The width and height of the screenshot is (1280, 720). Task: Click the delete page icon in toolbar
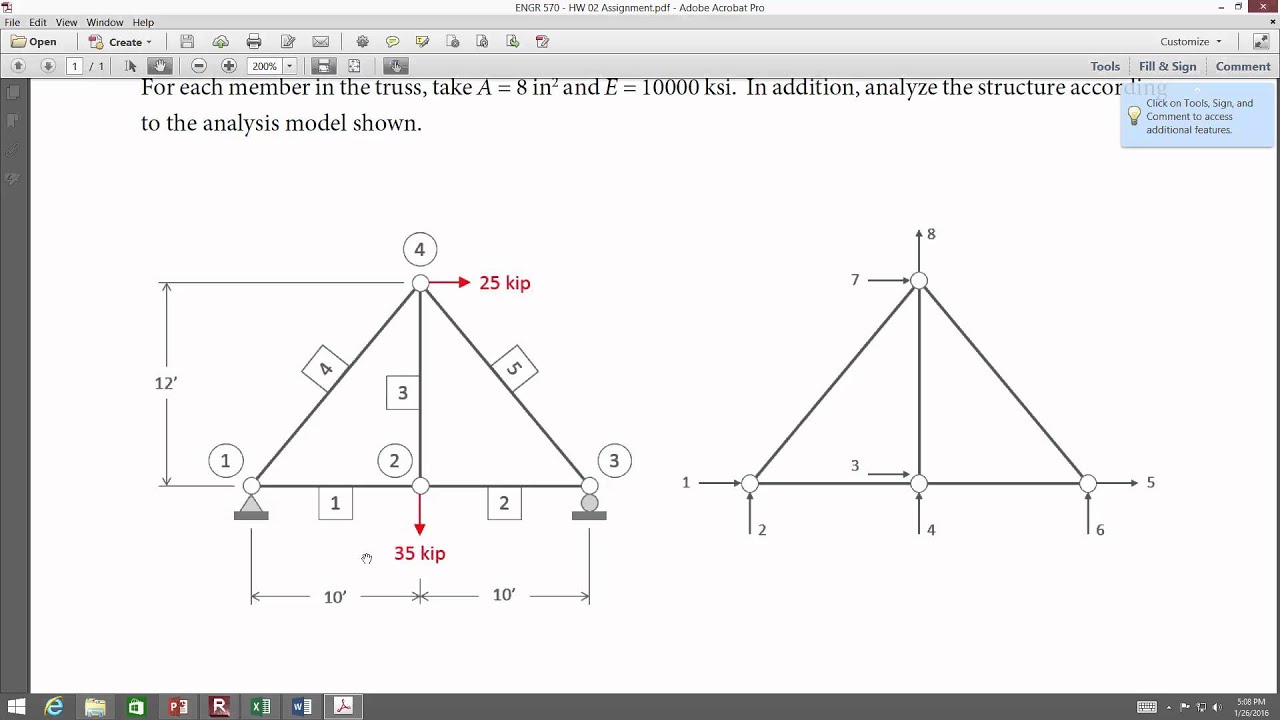point(453,42)
